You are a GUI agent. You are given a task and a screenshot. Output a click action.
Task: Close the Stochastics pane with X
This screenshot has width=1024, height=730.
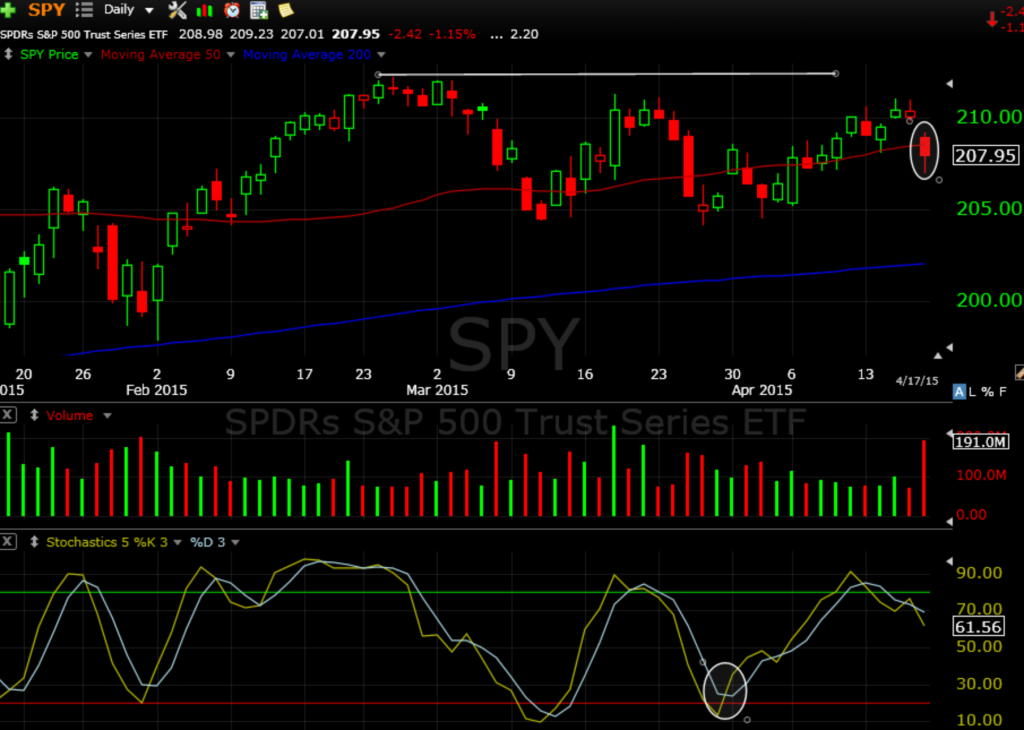[x=8, y=542]
